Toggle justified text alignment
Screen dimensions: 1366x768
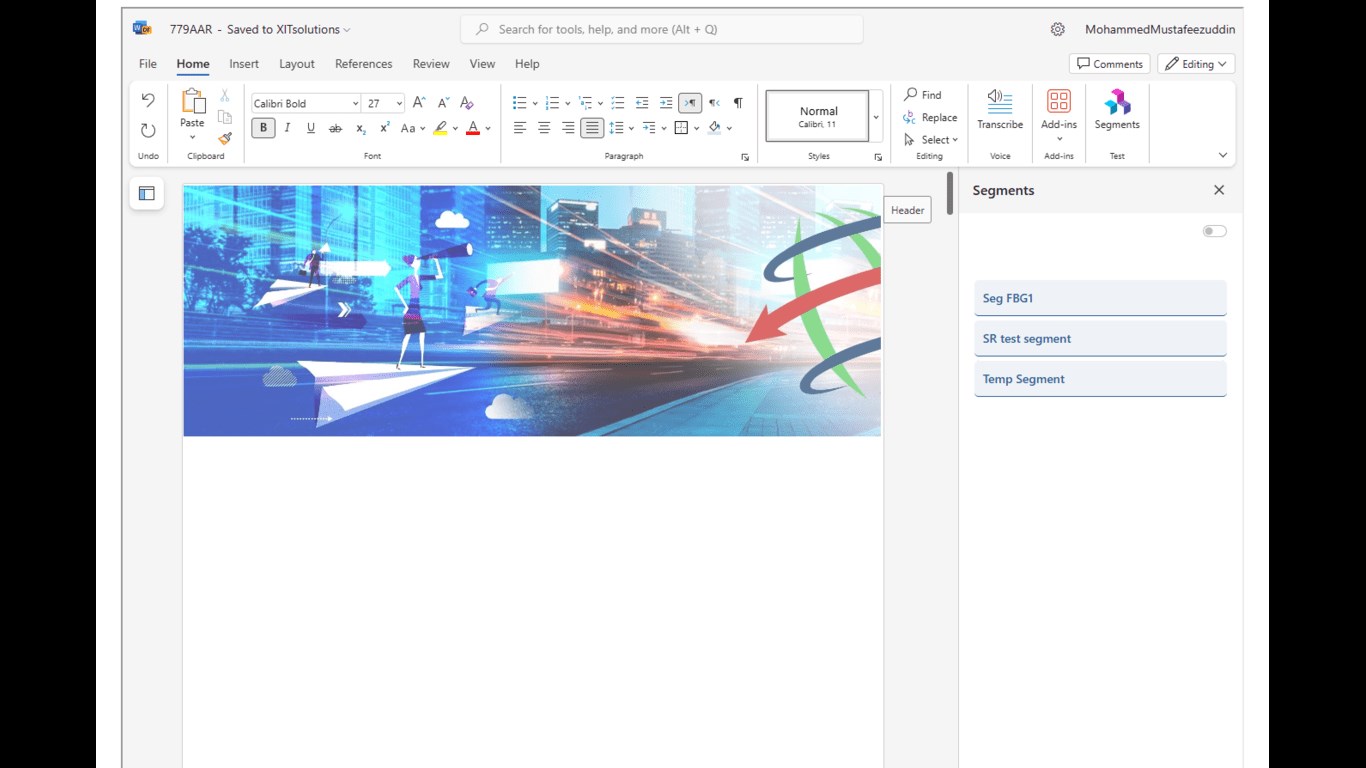coord(592,128)
